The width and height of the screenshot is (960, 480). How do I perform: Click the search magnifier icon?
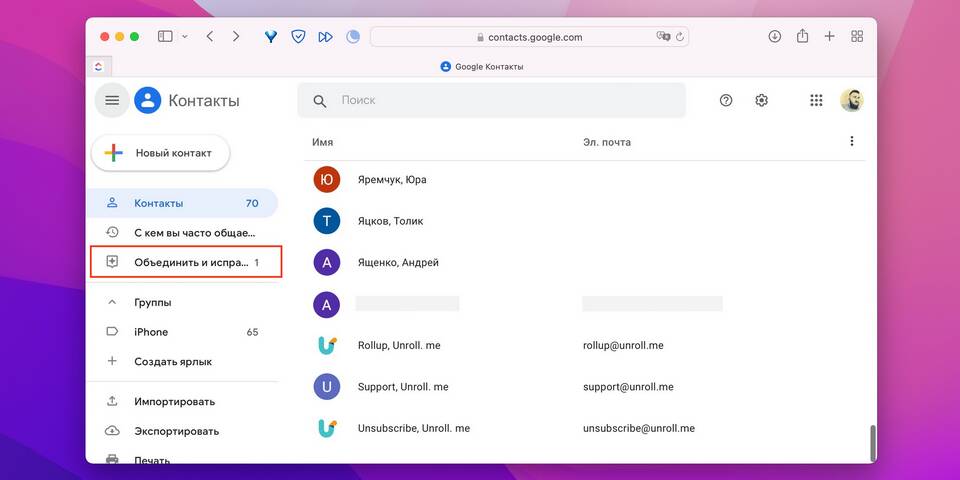tap(320, 101)
